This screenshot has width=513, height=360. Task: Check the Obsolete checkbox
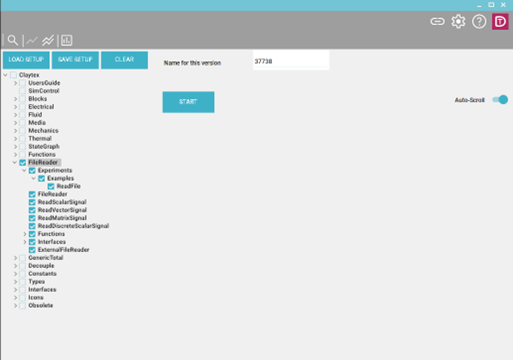click(x=23, y=306)
